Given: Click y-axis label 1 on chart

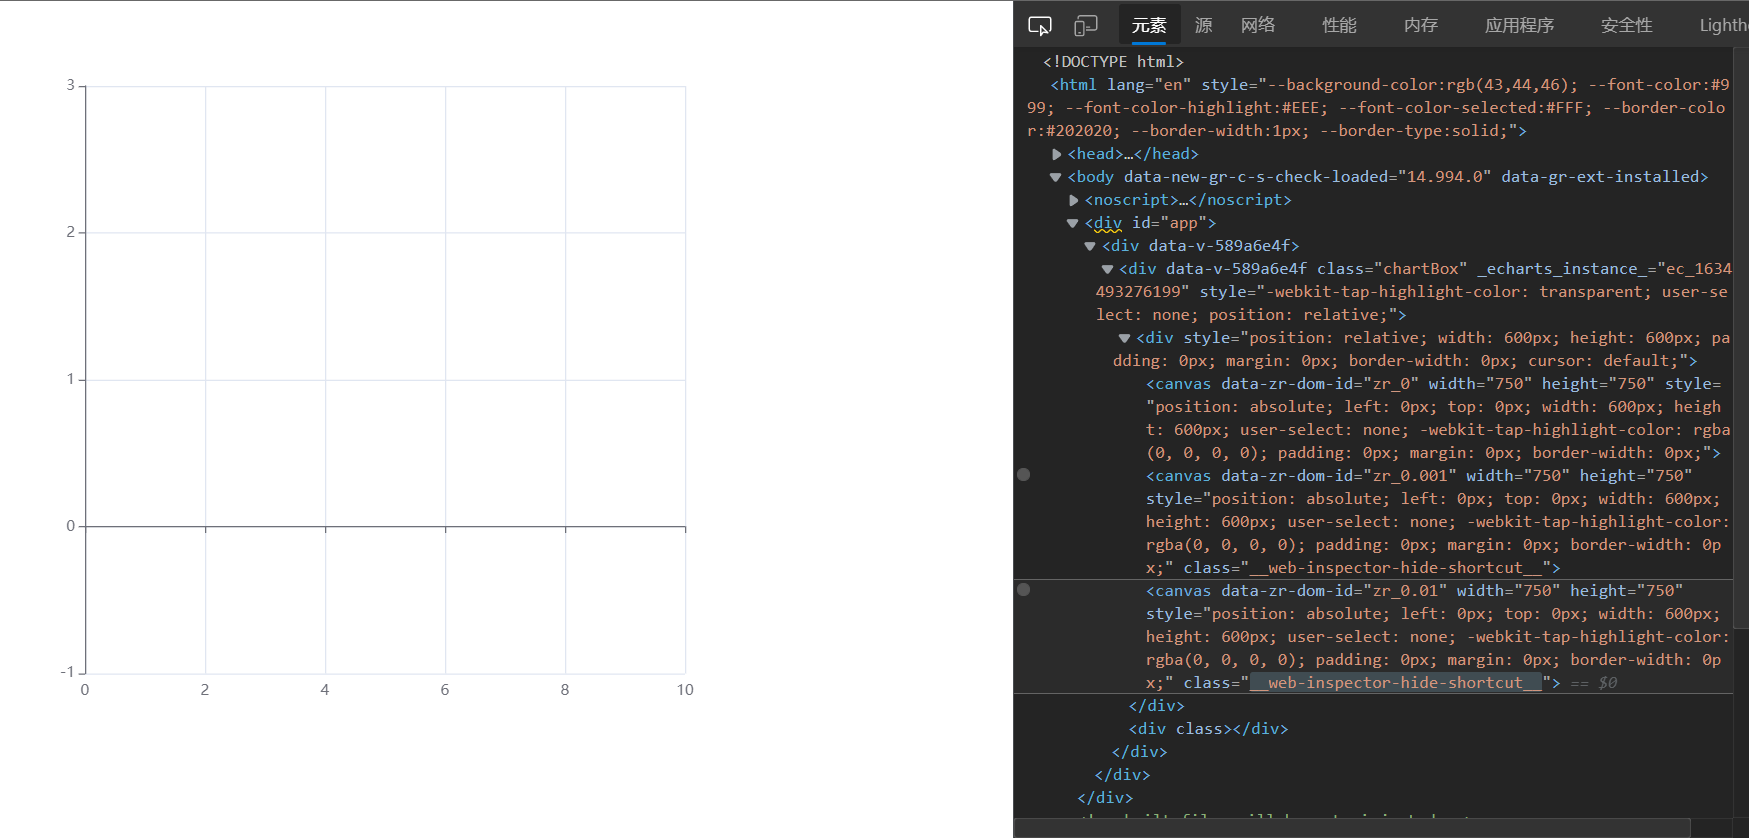Looking at the screenshot, I should (x=71, y=379).
